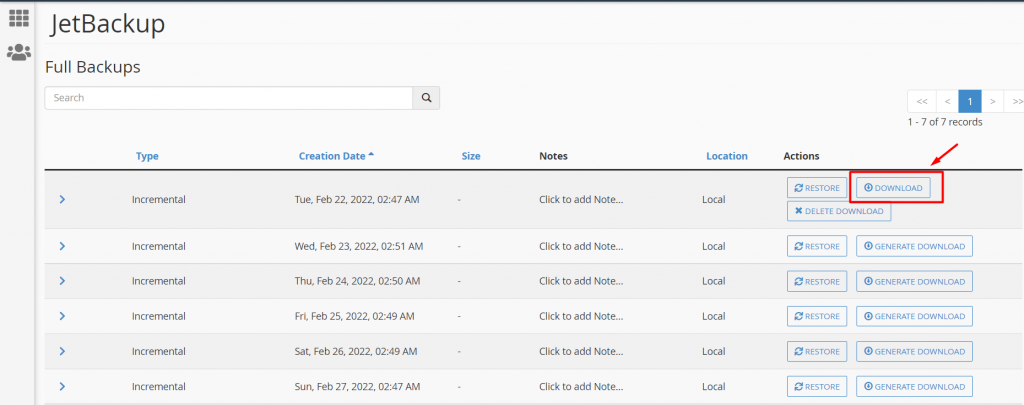Go to previous page with < button

(947, 101)
